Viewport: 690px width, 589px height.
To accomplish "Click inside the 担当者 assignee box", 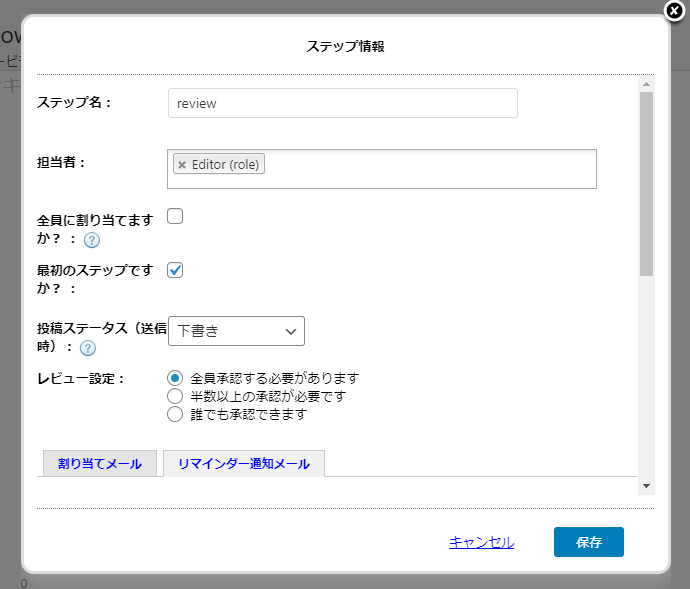I will [x=382, y=169].
